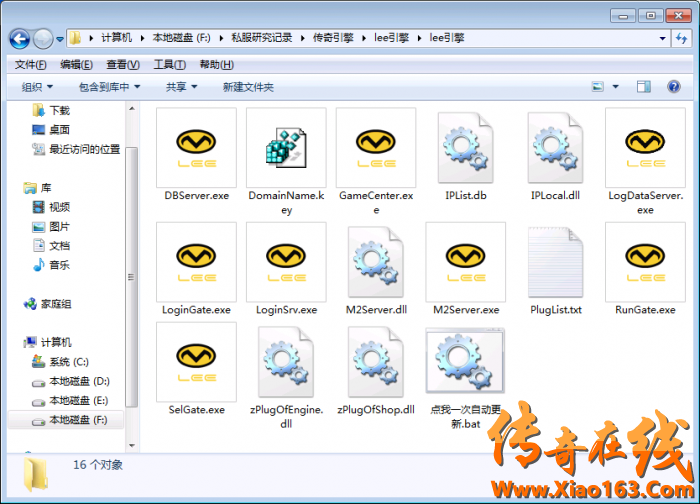Select the zPlugOfShop.dll file icon

click(376, 362)
